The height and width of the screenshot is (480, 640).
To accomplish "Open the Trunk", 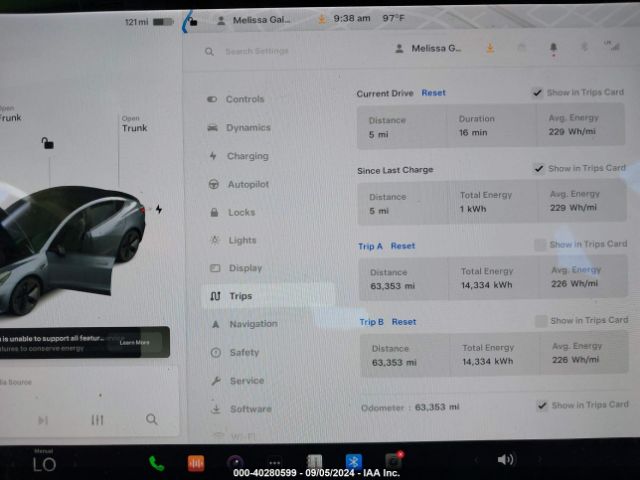I will pyautogui.click(x=134, y=124).
